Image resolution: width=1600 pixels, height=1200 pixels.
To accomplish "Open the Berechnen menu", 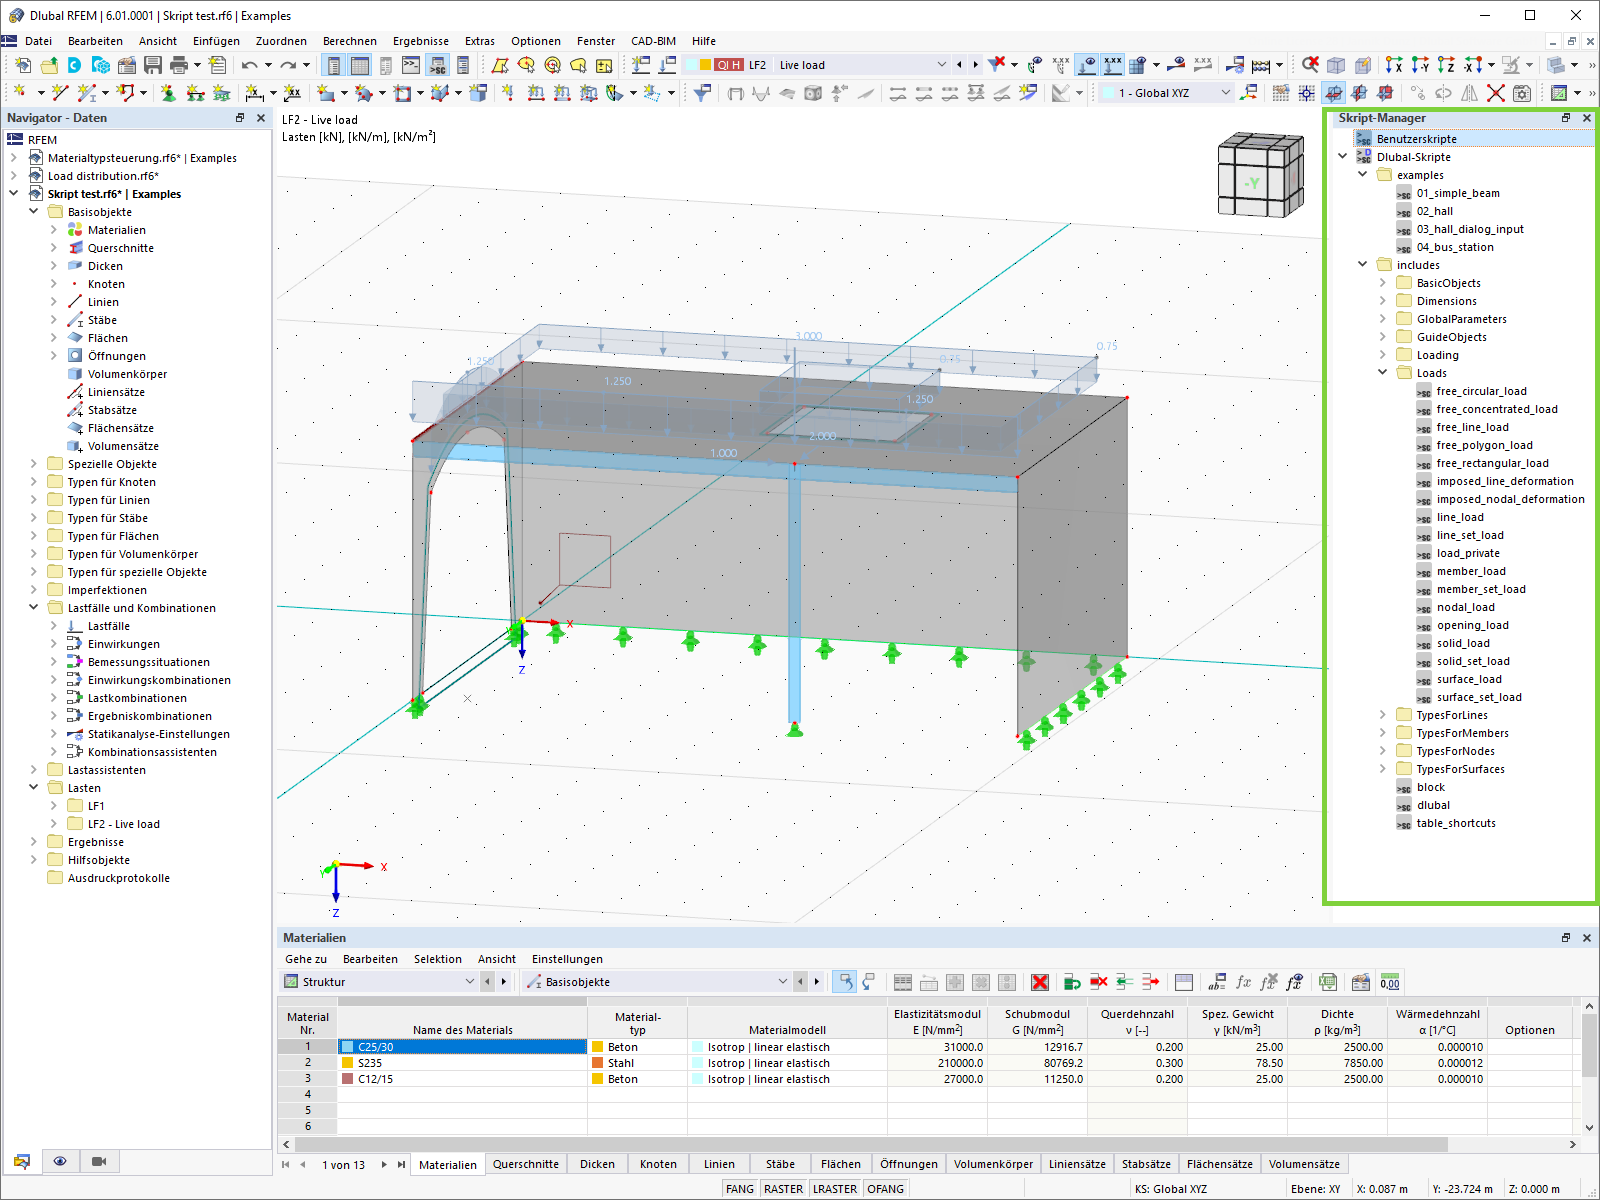I will coord(349,41).
